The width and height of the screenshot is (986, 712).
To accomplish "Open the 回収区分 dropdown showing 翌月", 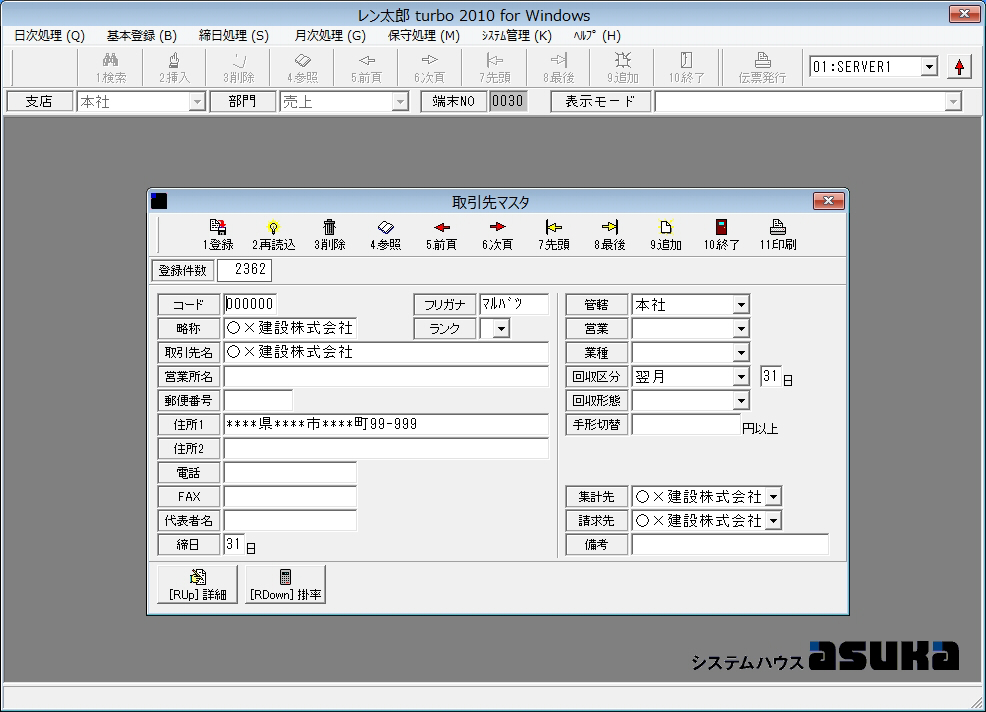I will (x=740, y=377).
